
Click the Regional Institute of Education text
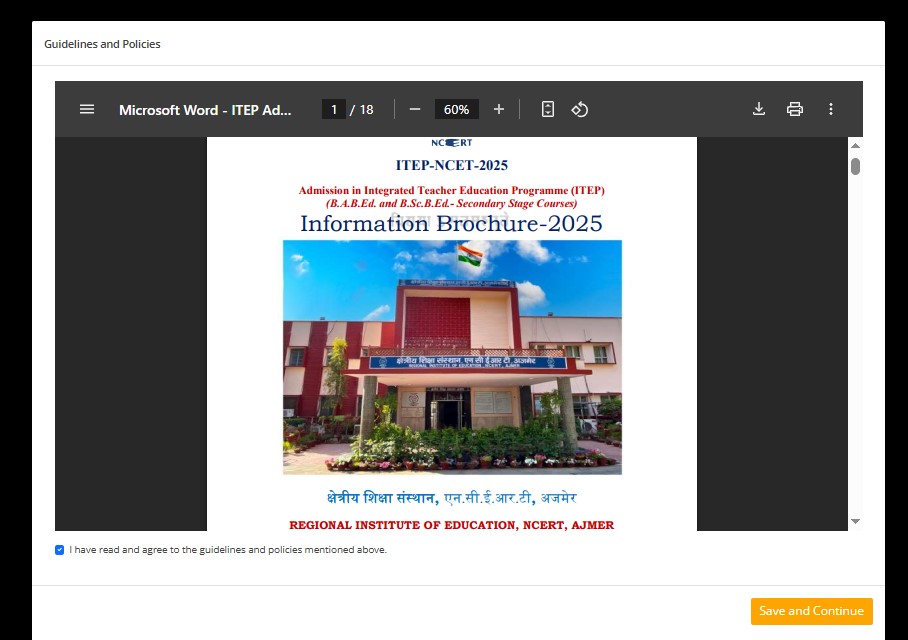click(x=451, y=525)
